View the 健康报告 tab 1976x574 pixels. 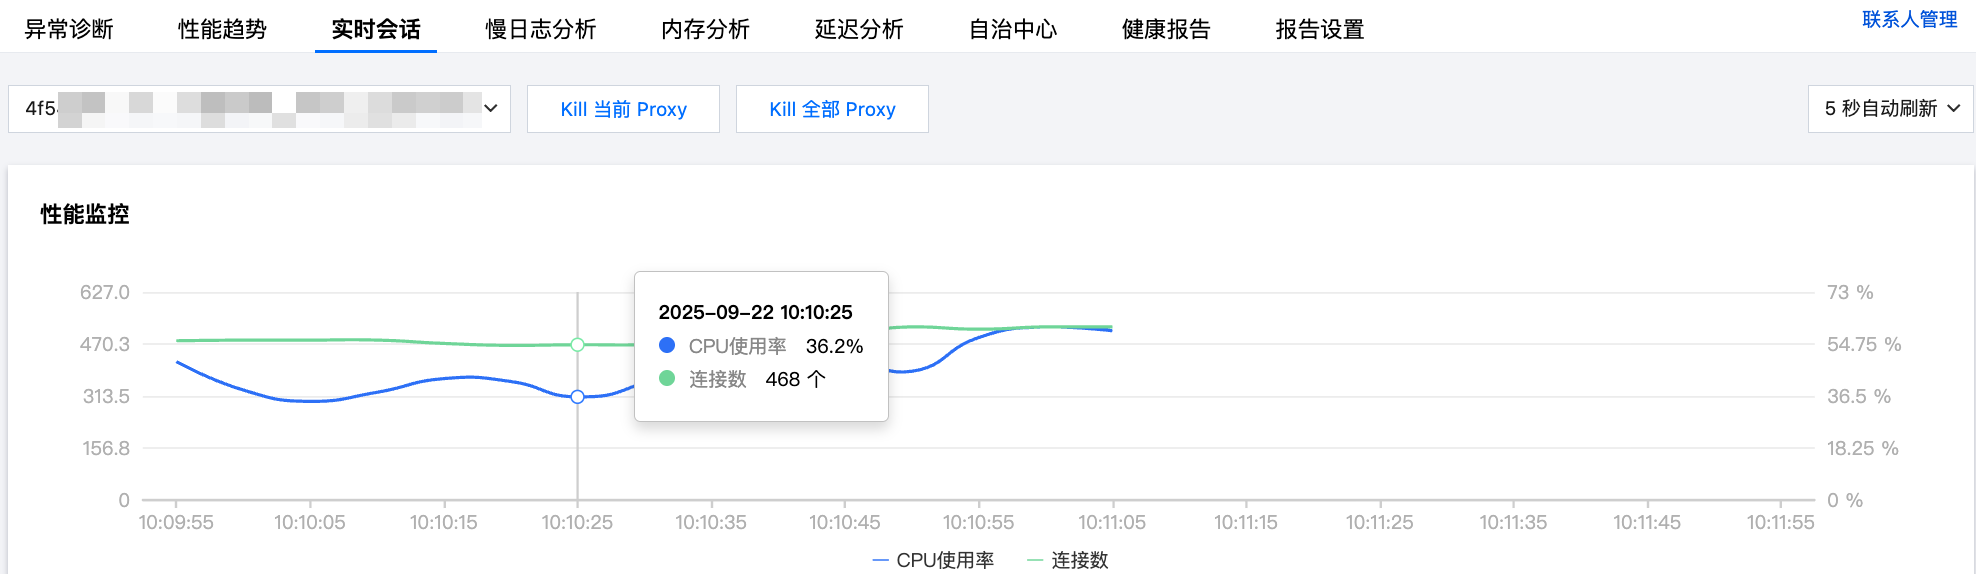1166,29
